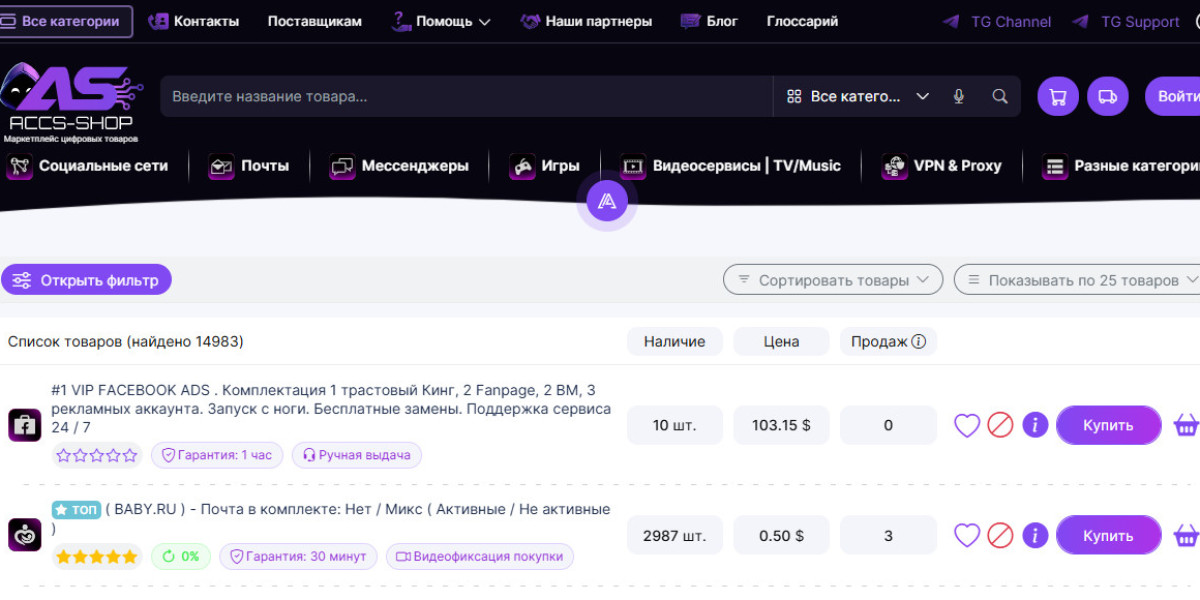Viewport: 1200px width, 600px height.
Task: Buy the BABY.RU product
Action: coord(1109,535)
